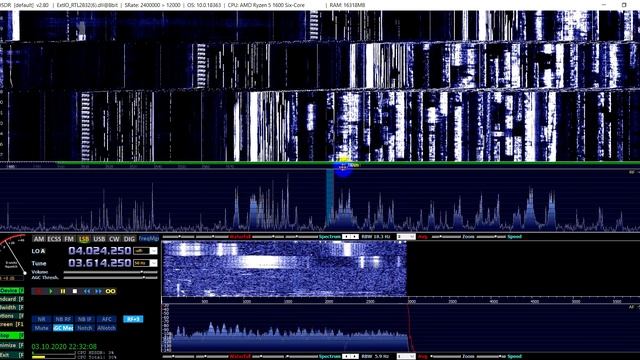This screenshot has height=360, width=640.
Task: Adjust the upper Speed slider
Action: 491,237
